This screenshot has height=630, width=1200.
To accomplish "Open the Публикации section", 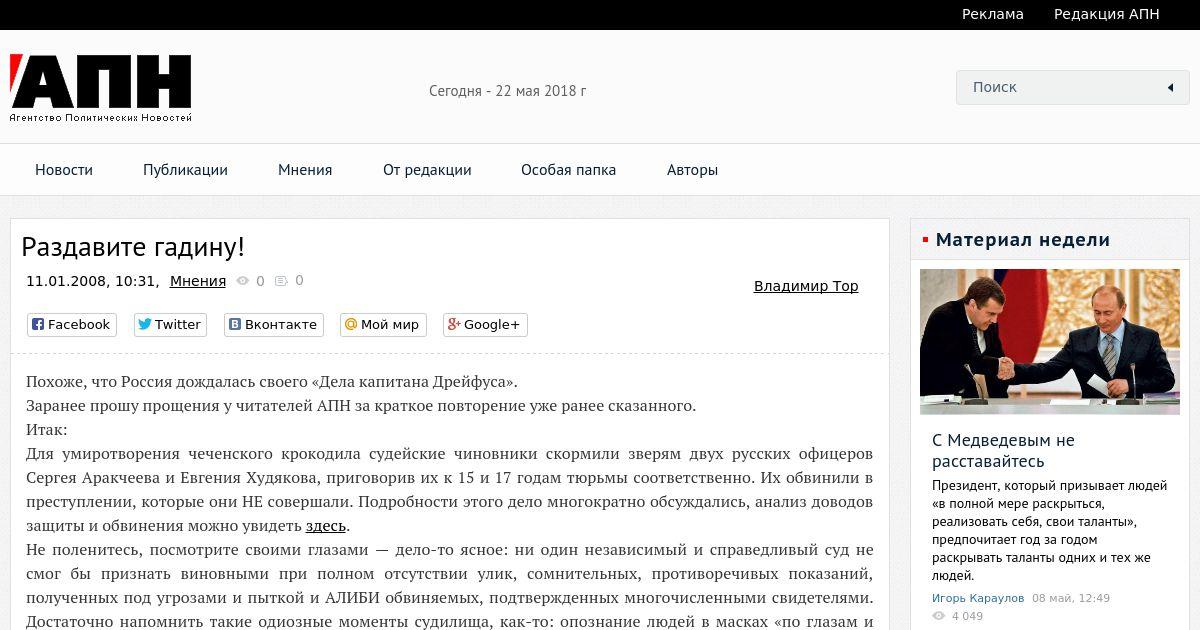I will (185, 170).
